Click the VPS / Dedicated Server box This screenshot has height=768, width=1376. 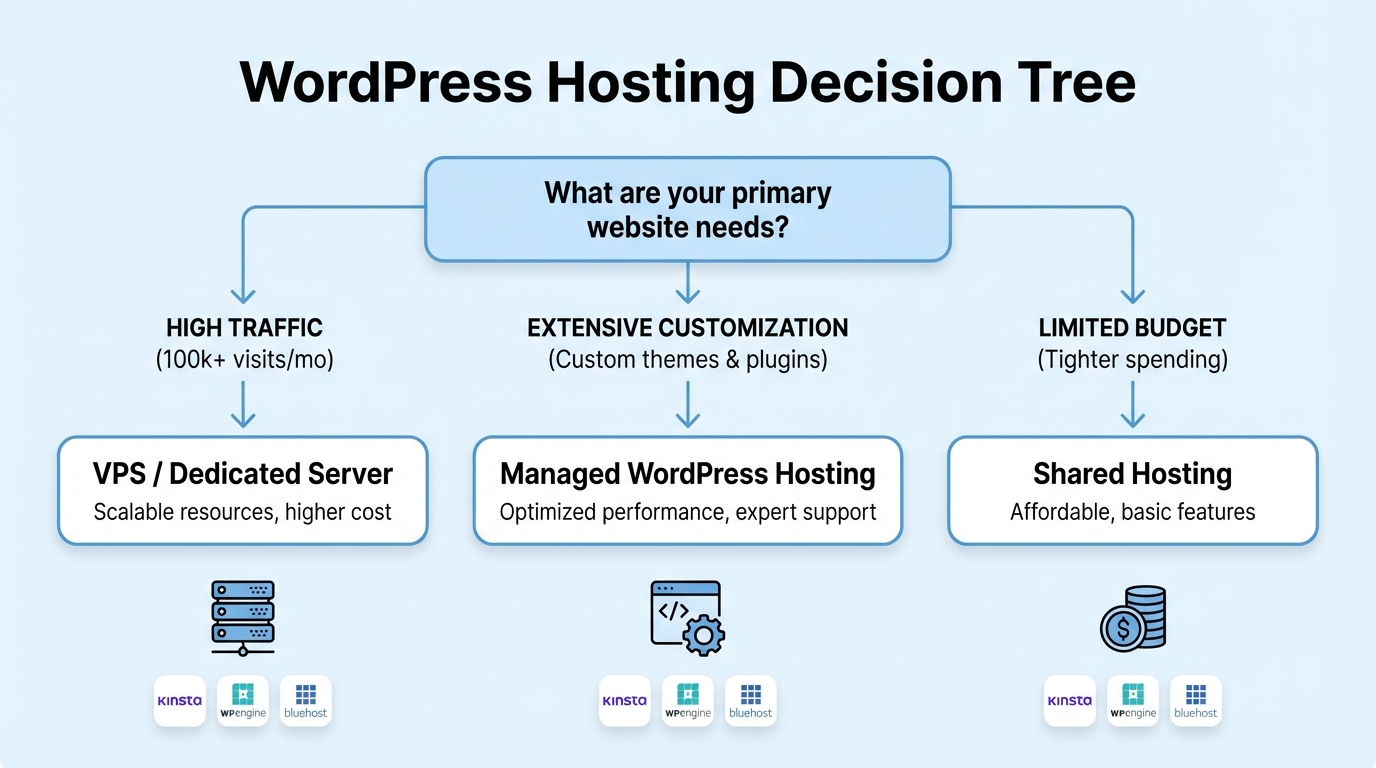pos(243,490)
